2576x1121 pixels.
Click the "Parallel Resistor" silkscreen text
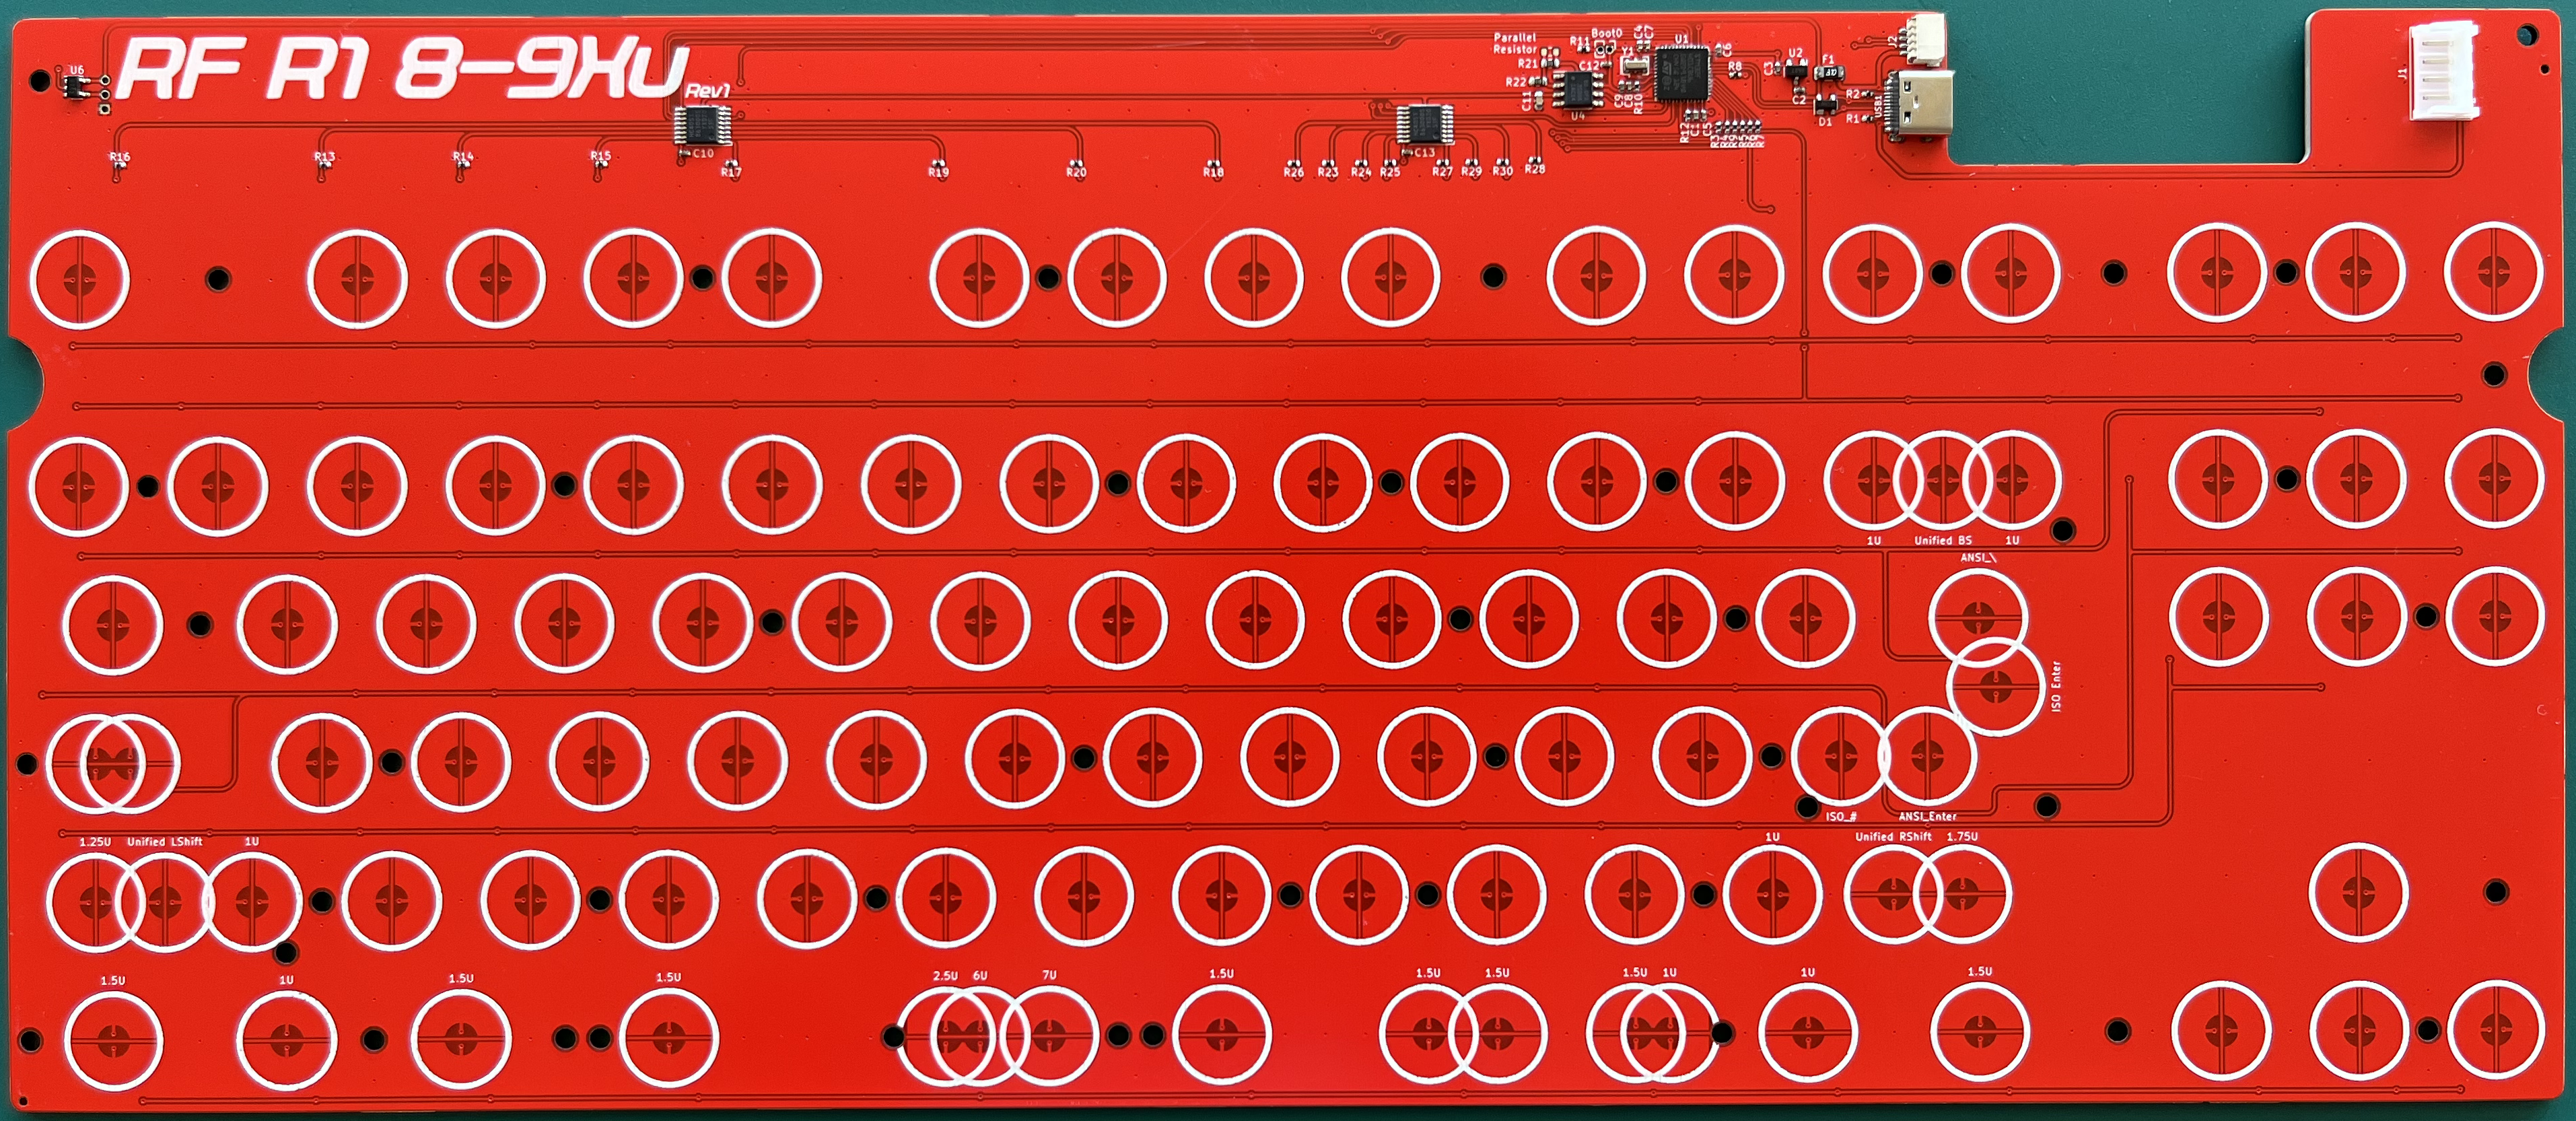tap(1516, 44)
